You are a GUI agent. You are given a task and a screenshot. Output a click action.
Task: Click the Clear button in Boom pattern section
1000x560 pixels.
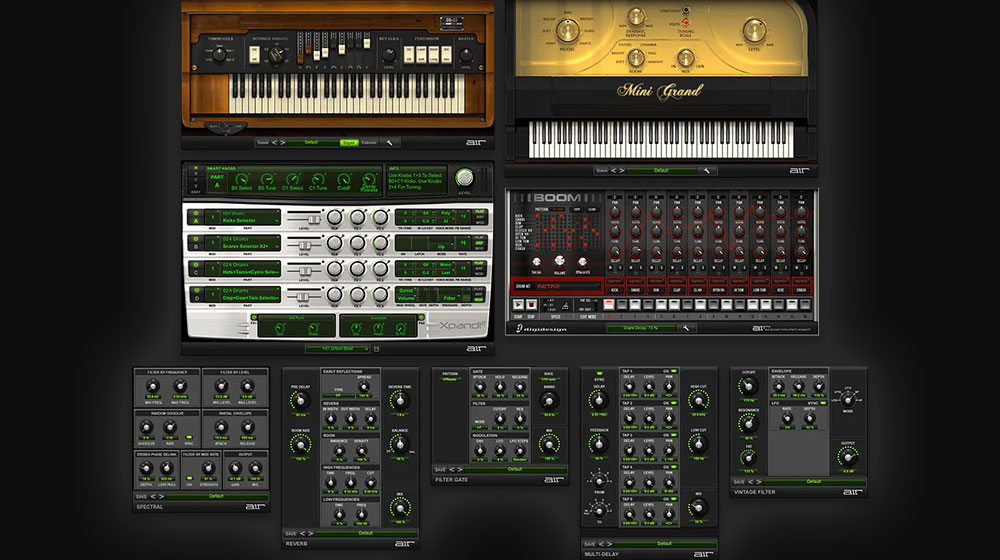(592, 209)
